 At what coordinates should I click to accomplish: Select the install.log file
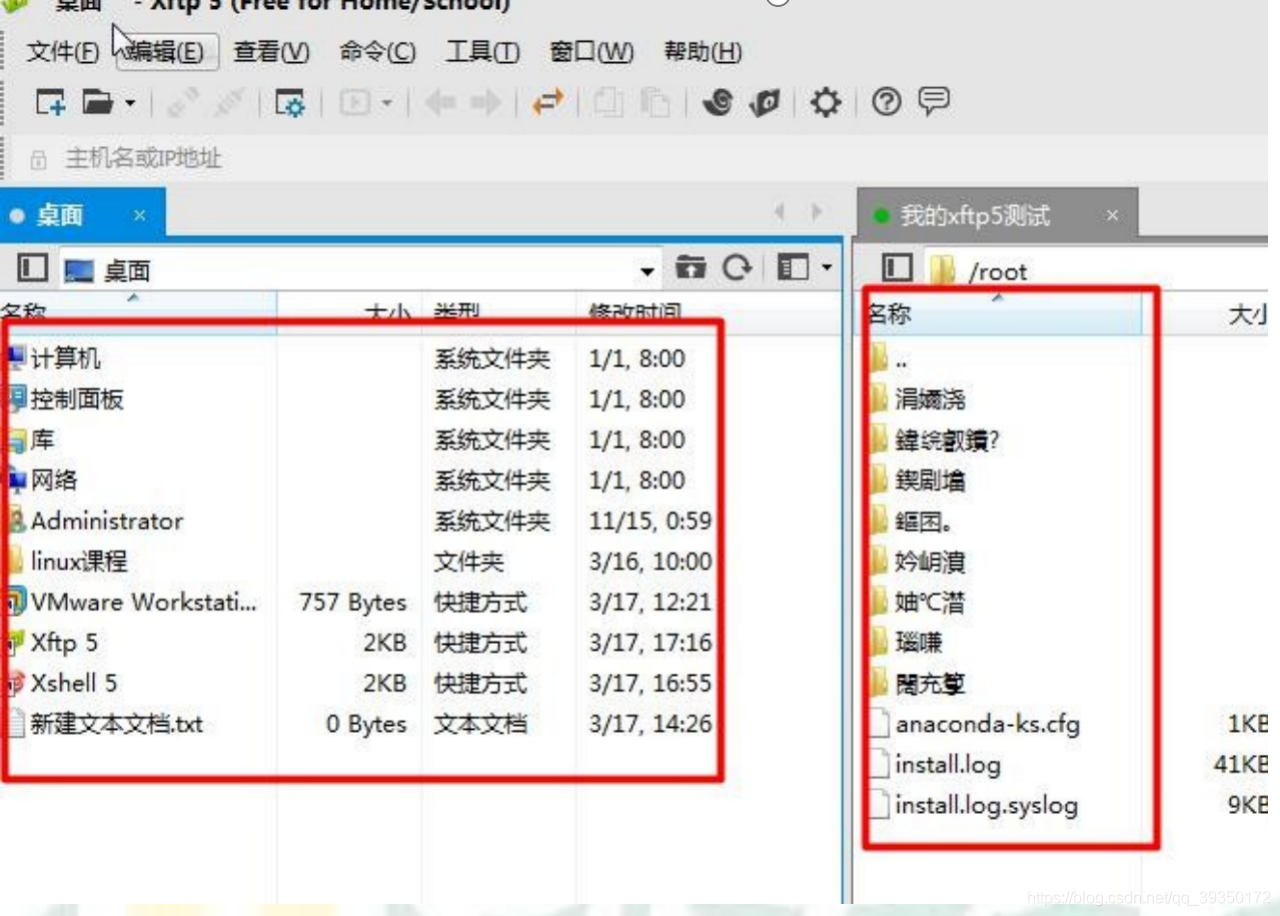tap(948, 764)
